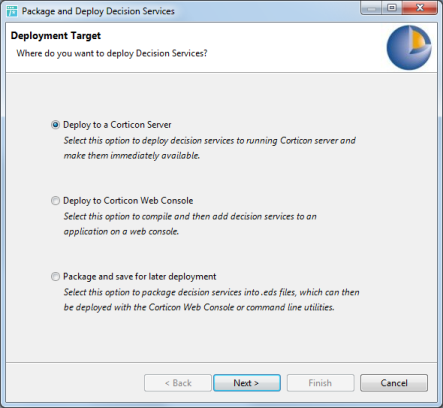Click the "Package and save for later deployment" label
This screenshot has height=408, width=443.
[140, 277]
